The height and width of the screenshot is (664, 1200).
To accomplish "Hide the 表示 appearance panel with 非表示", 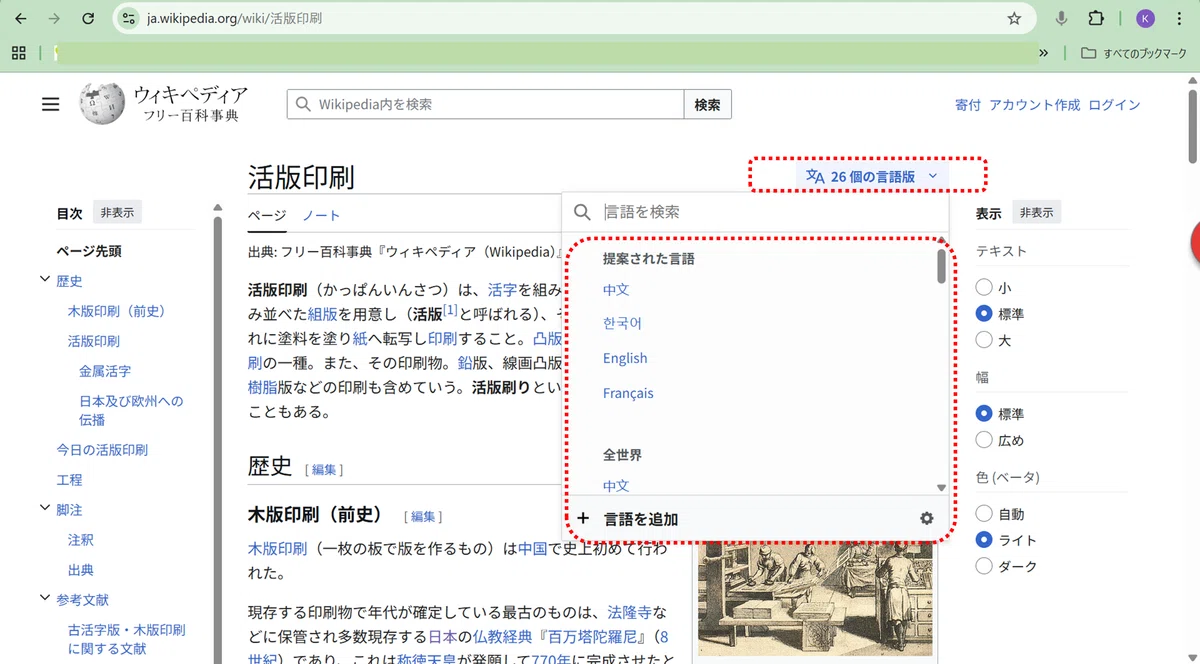I will [1036, 212].
